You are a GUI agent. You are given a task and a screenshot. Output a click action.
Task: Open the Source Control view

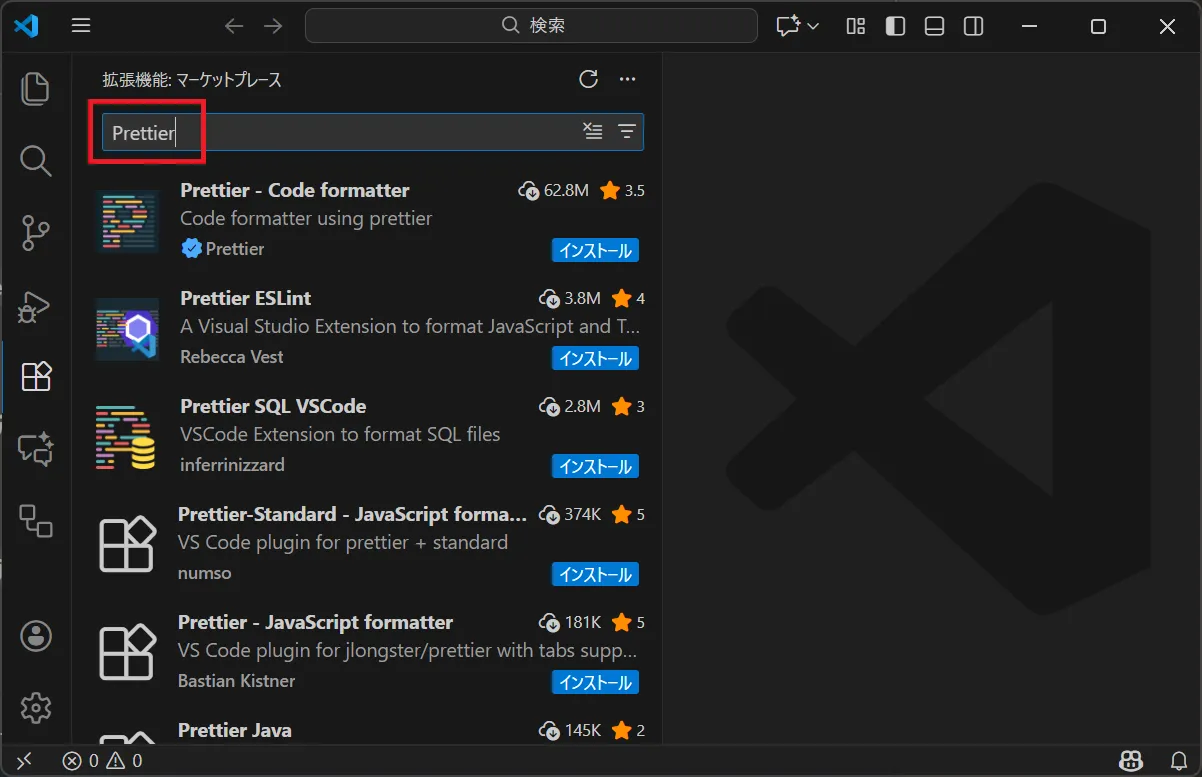(x=36, y=233)
